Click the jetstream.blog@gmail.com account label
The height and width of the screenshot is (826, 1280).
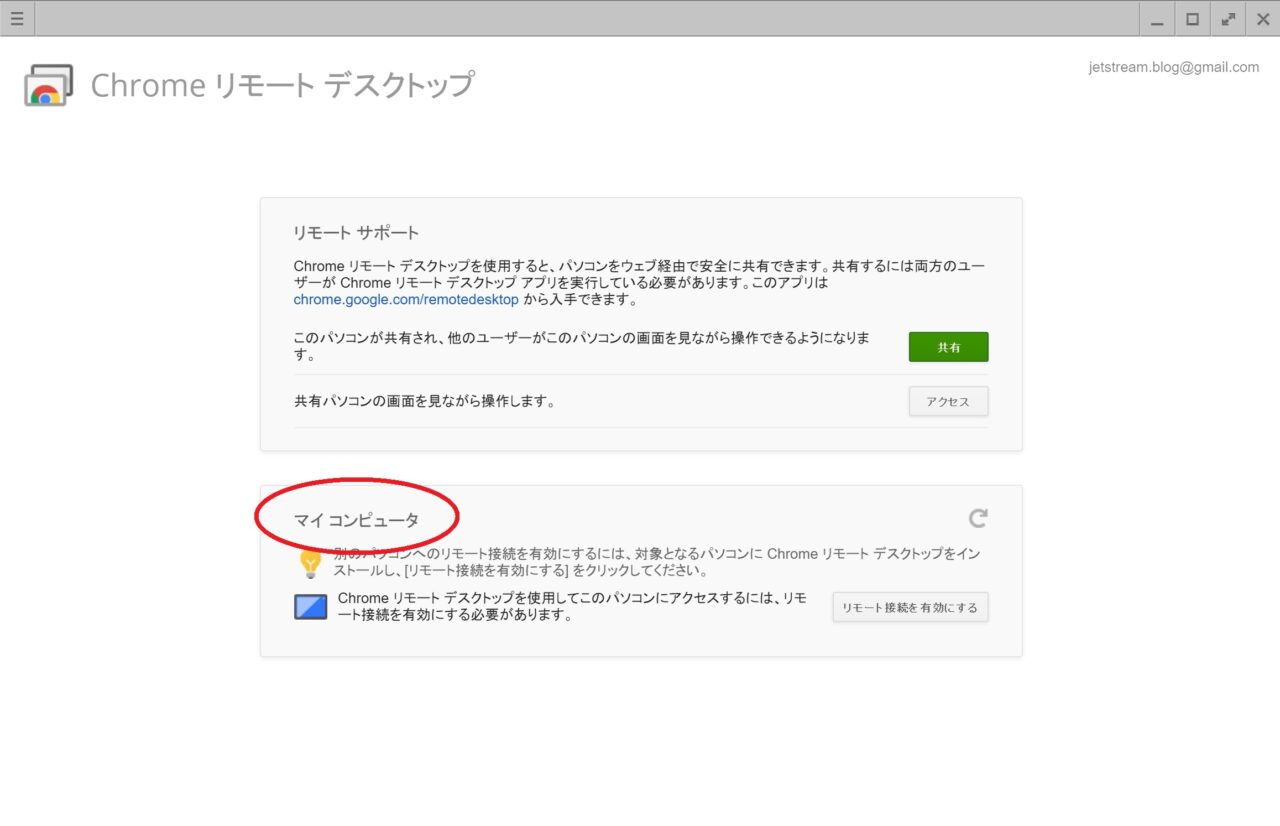[1174, 68]
